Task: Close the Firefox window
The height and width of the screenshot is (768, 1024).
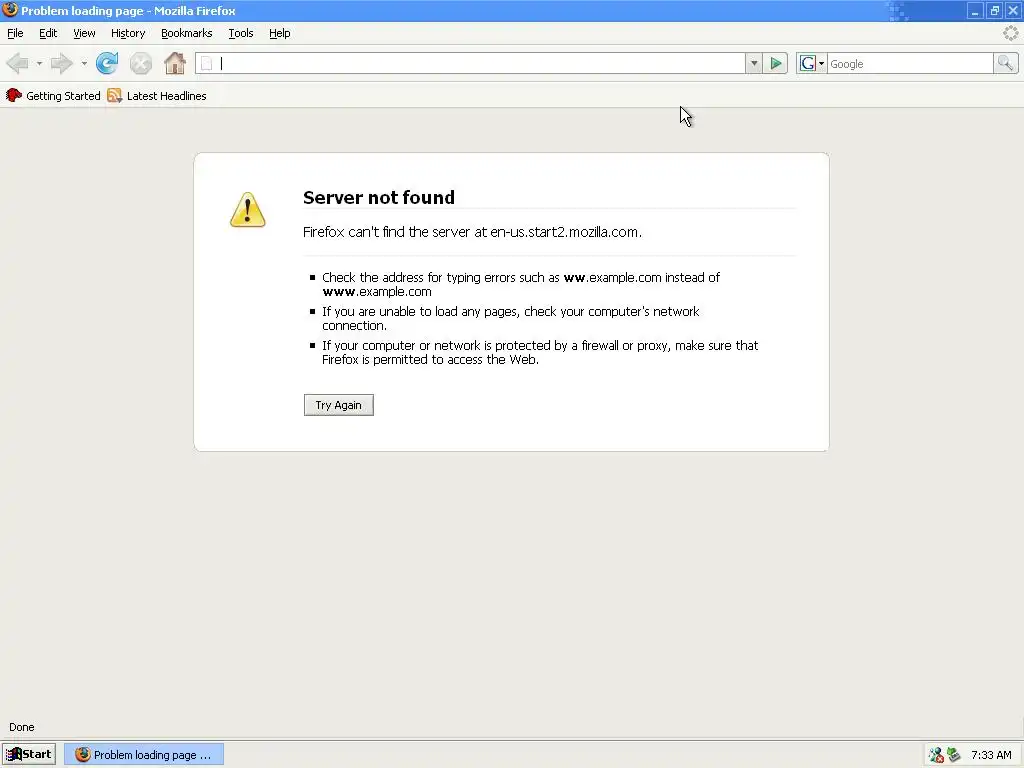Action: (x=1013, y=10)
